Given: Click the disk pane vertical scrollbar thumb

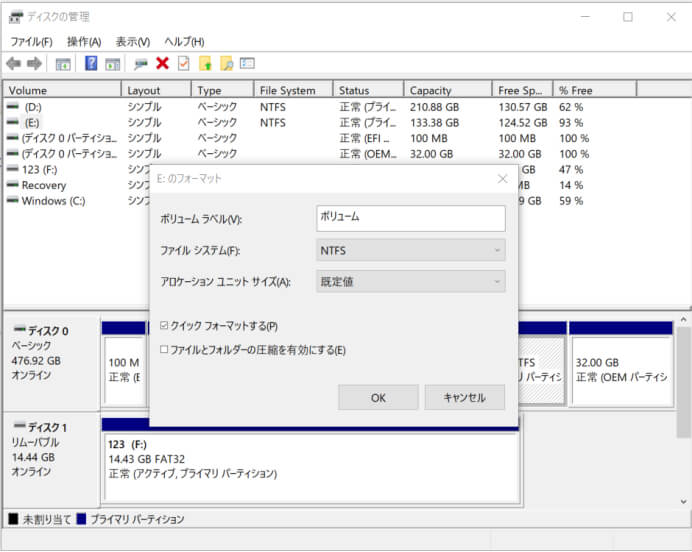Looking at the screenshot, I should click(683, 382).
